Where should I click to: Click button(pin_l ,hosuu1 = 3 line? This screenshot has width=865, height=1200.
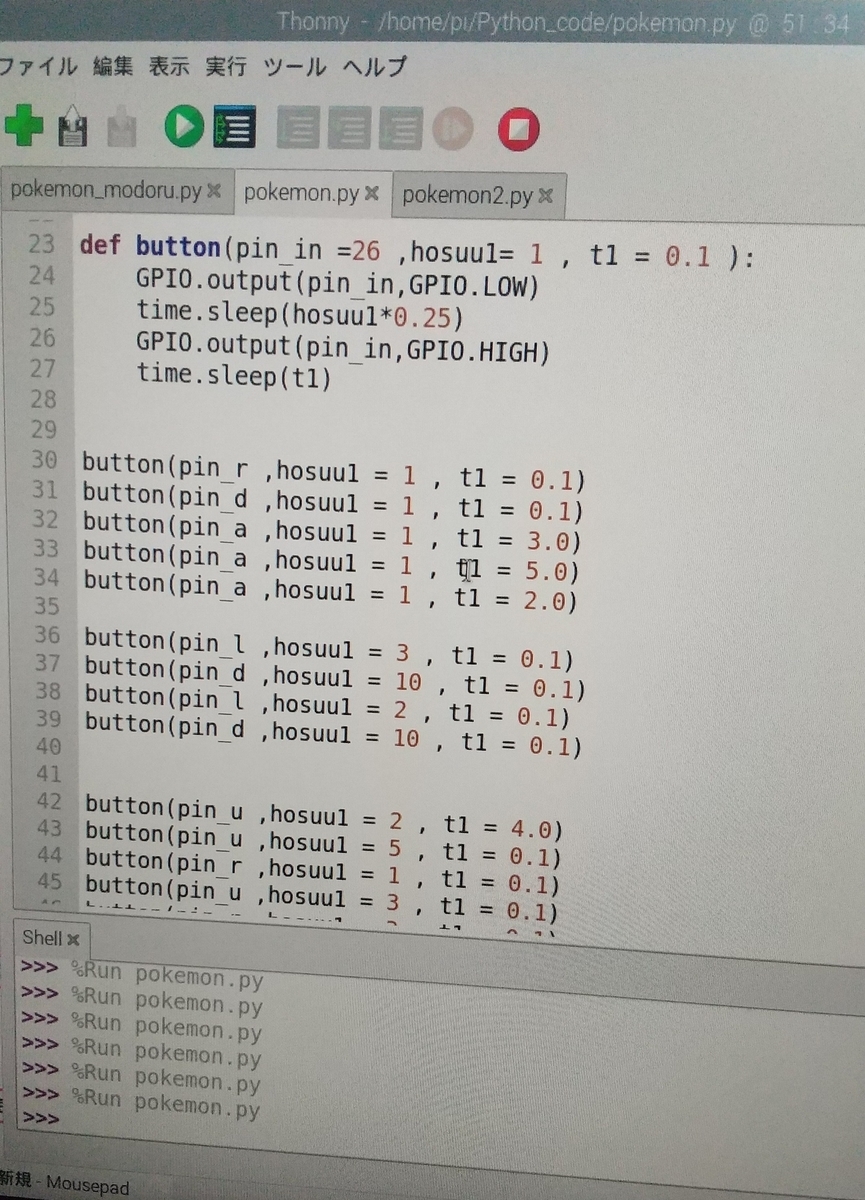[x=328, y=648]
